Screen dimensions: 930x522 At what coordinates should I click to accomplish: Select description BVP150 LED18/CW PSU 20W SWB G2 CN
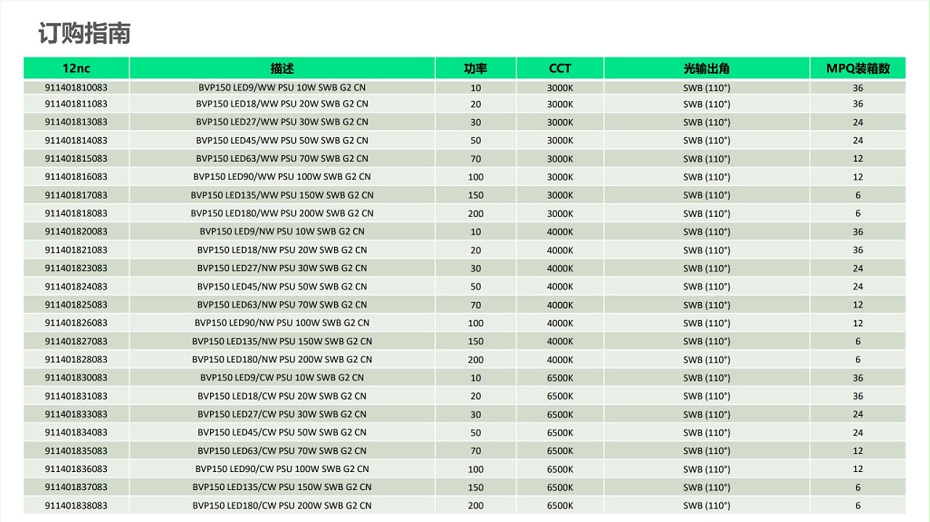[282, 396]
